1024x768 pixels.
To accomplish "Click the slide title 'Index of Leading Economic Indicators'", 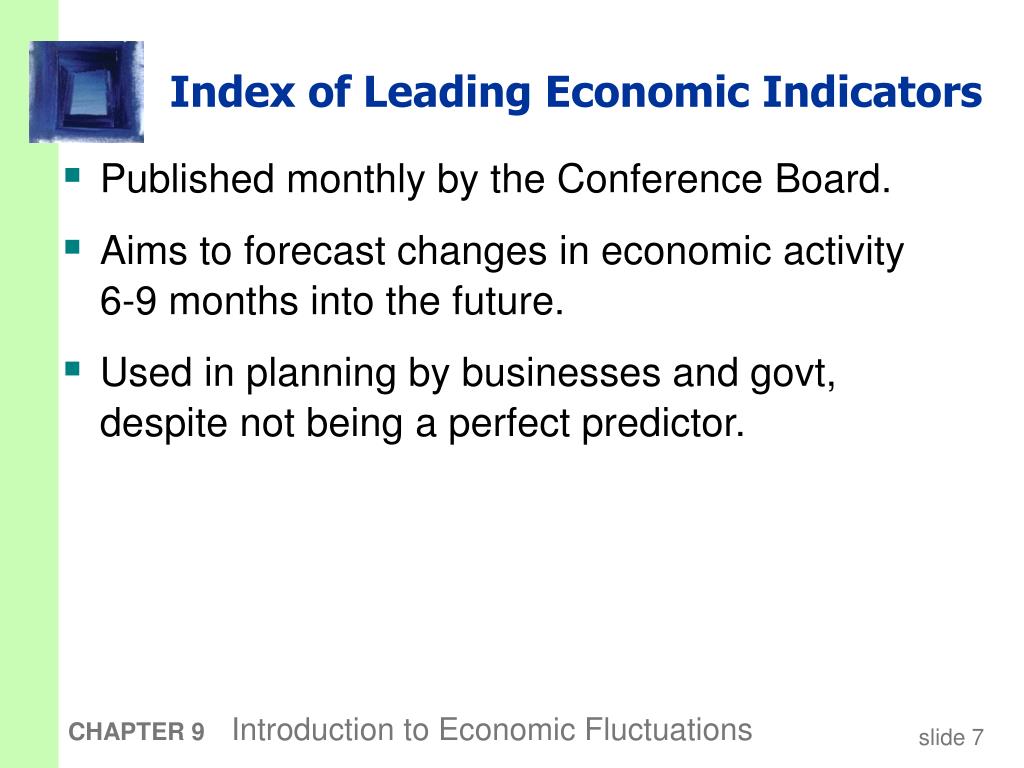I will (575, 92).
